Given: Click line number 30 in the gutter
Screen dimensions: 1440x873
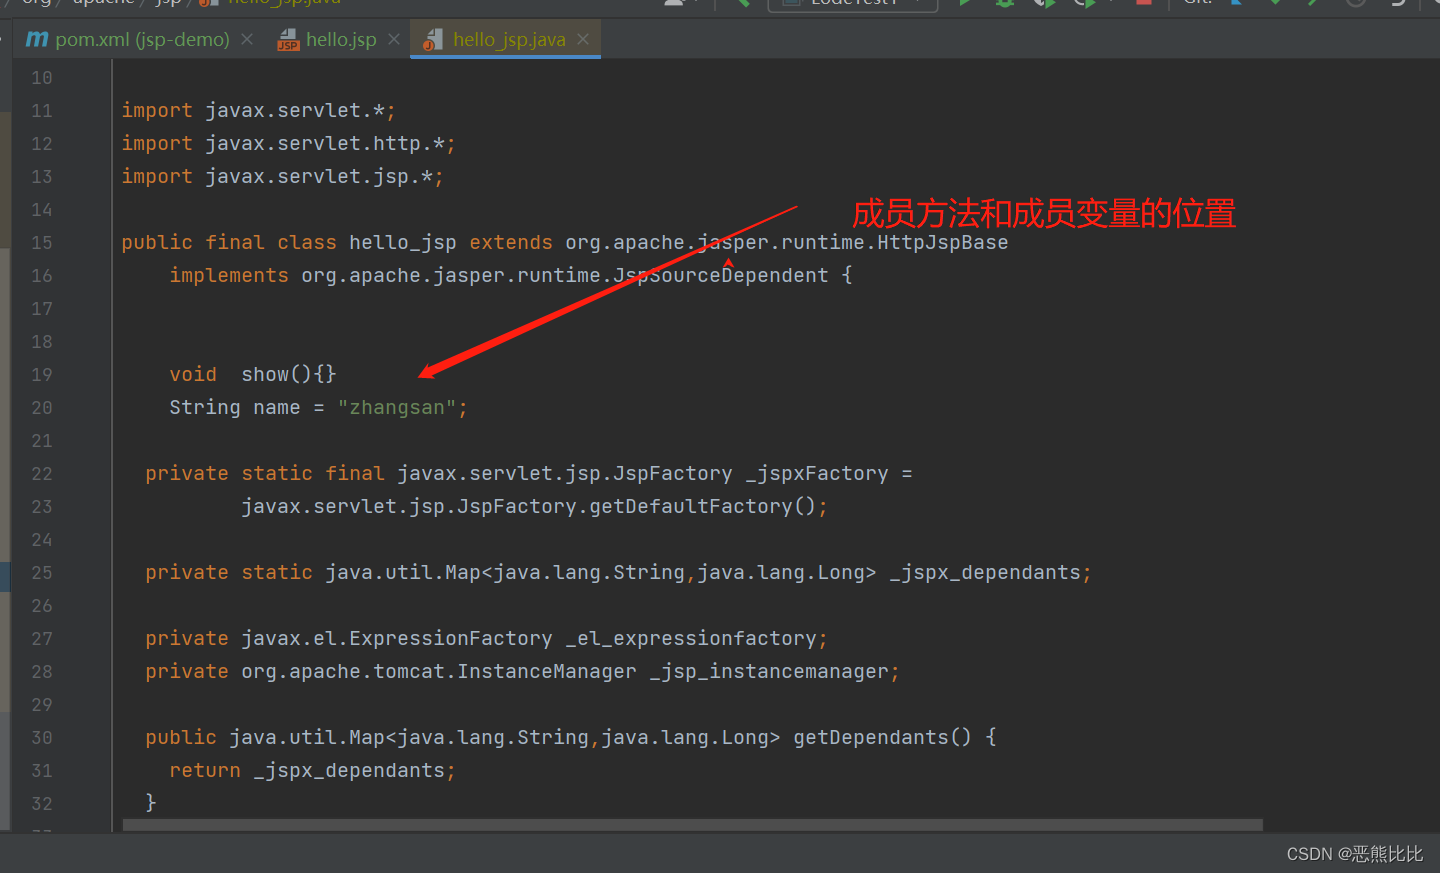Looking at the screenshot, I should click(41, 738).
